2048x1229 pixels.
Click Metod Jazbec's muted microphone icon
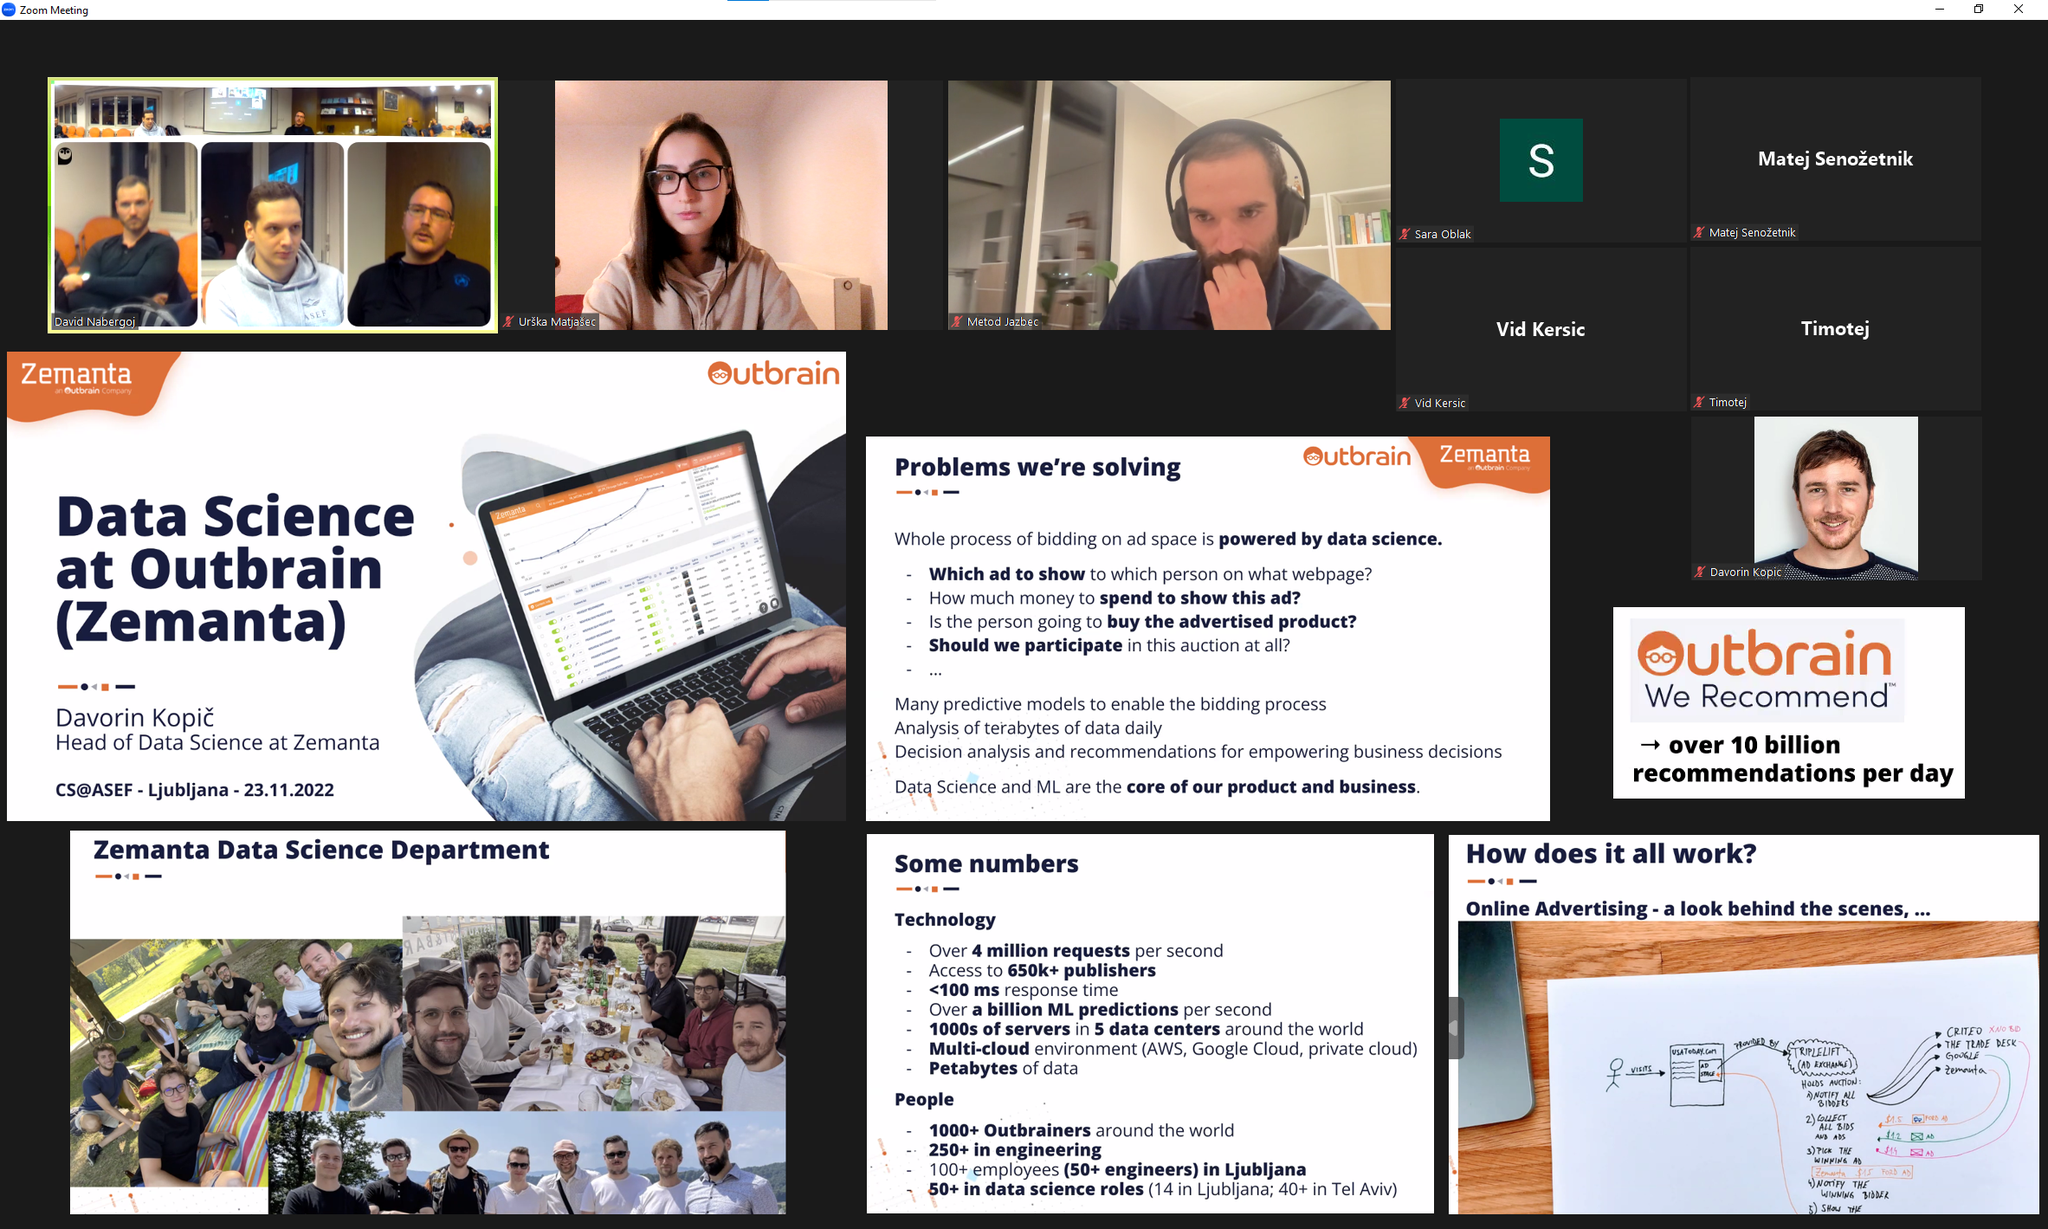tap(957, 322)
